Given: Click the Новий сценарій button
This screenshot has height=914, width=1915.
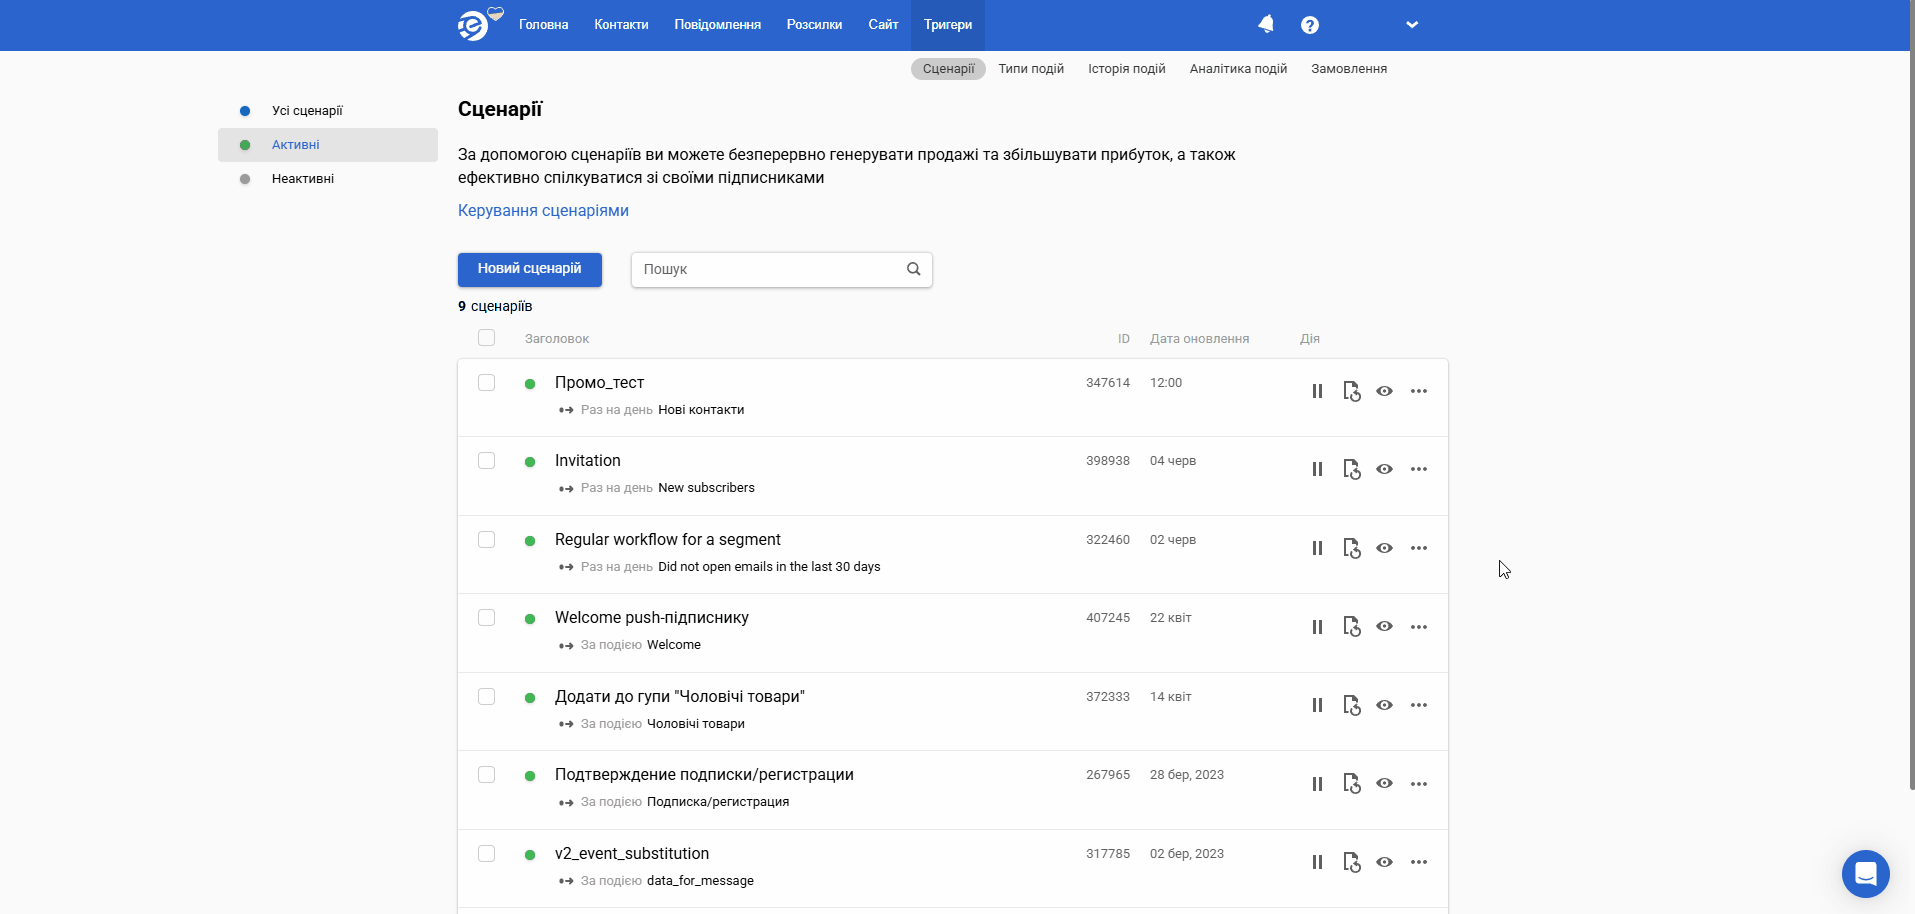Looking at the screenshot, I should (x=530, y=269).
